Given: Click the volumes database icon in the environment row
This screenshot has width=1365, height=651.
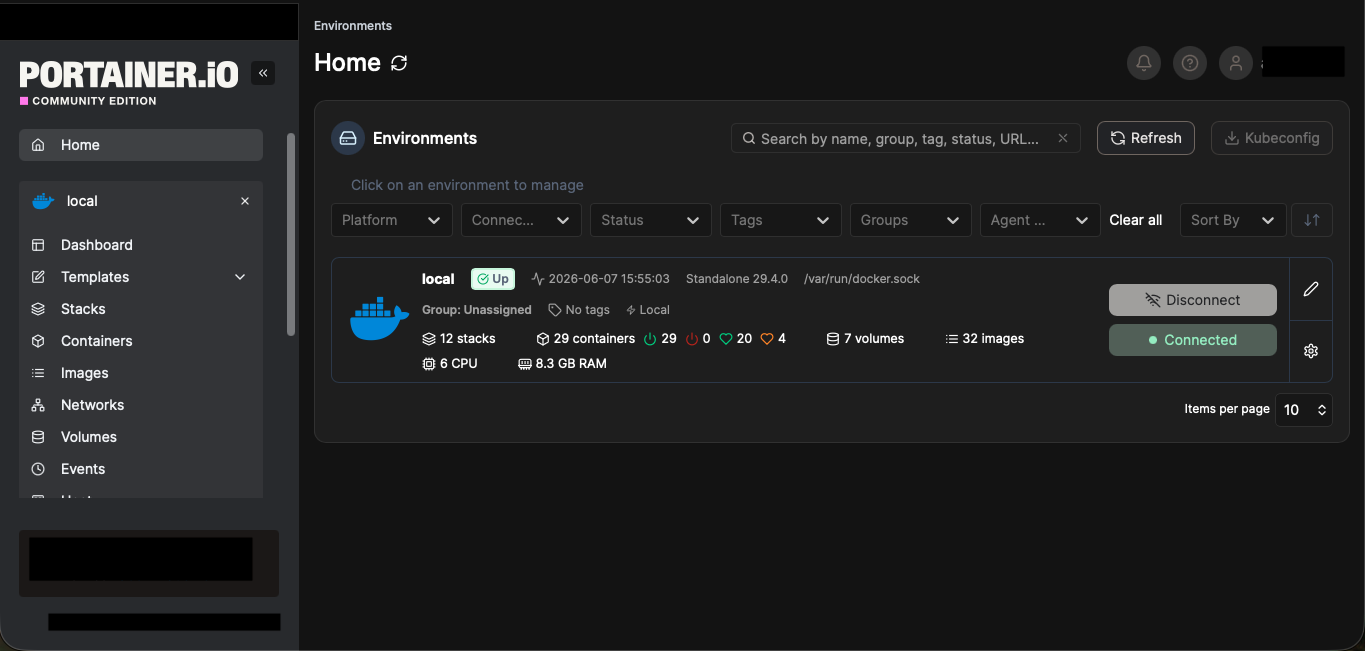Looking at the screenshot, I should pos(833,339).
